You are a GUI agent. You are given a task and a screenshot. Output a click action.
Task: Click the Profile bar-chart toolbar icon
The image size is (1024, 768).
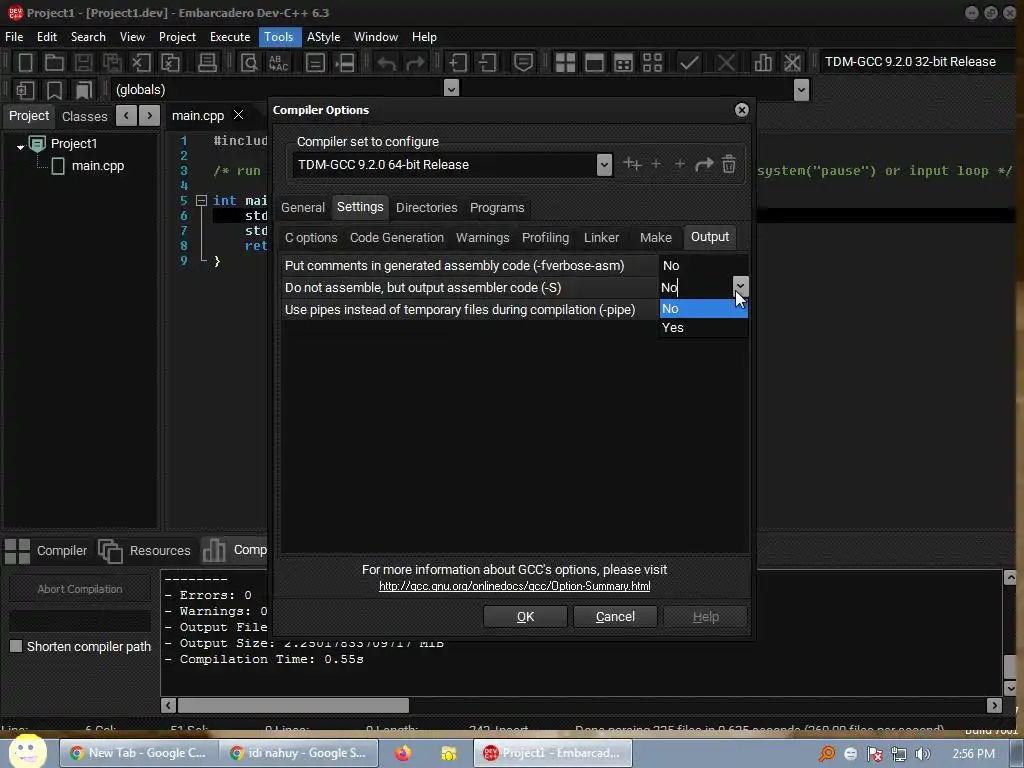click(x=763, y=62)
